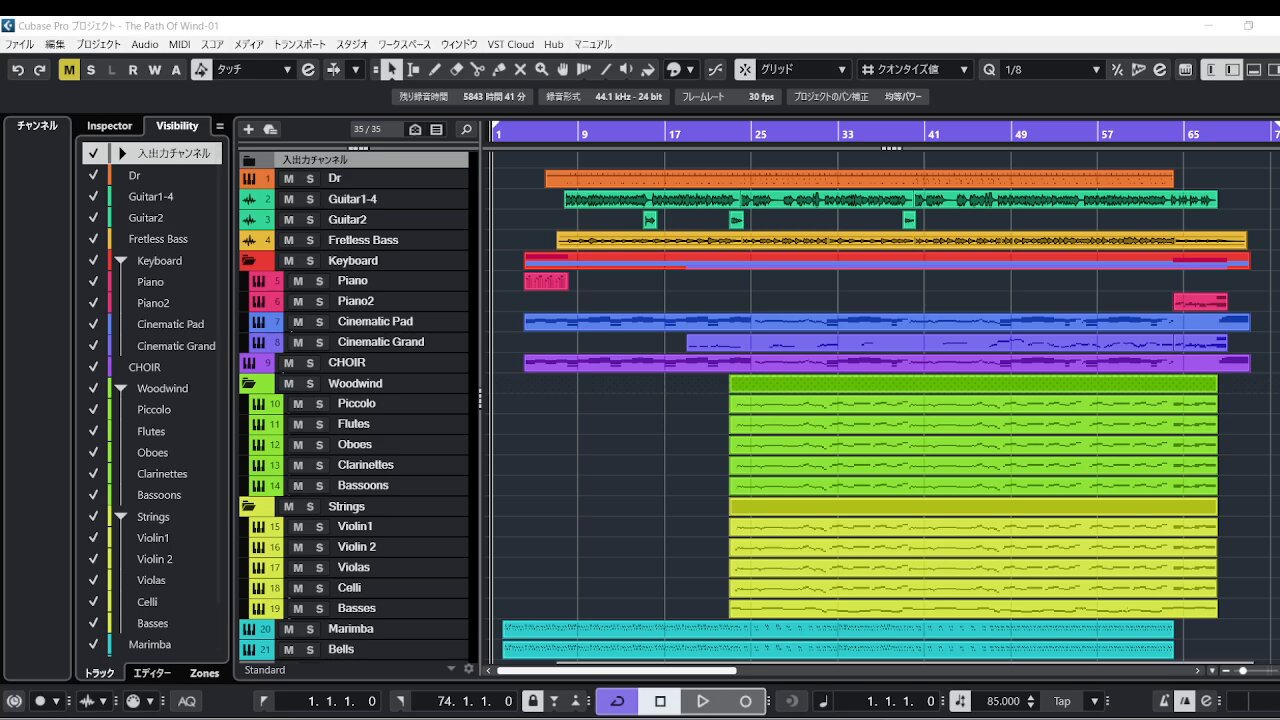Click the チャンネル tab button
This screenshot has height=720, width=1280.
coord(37,126)
